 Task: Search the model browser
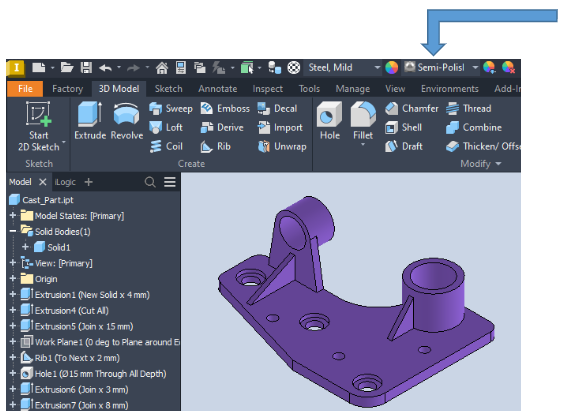[x=150, y=182]
